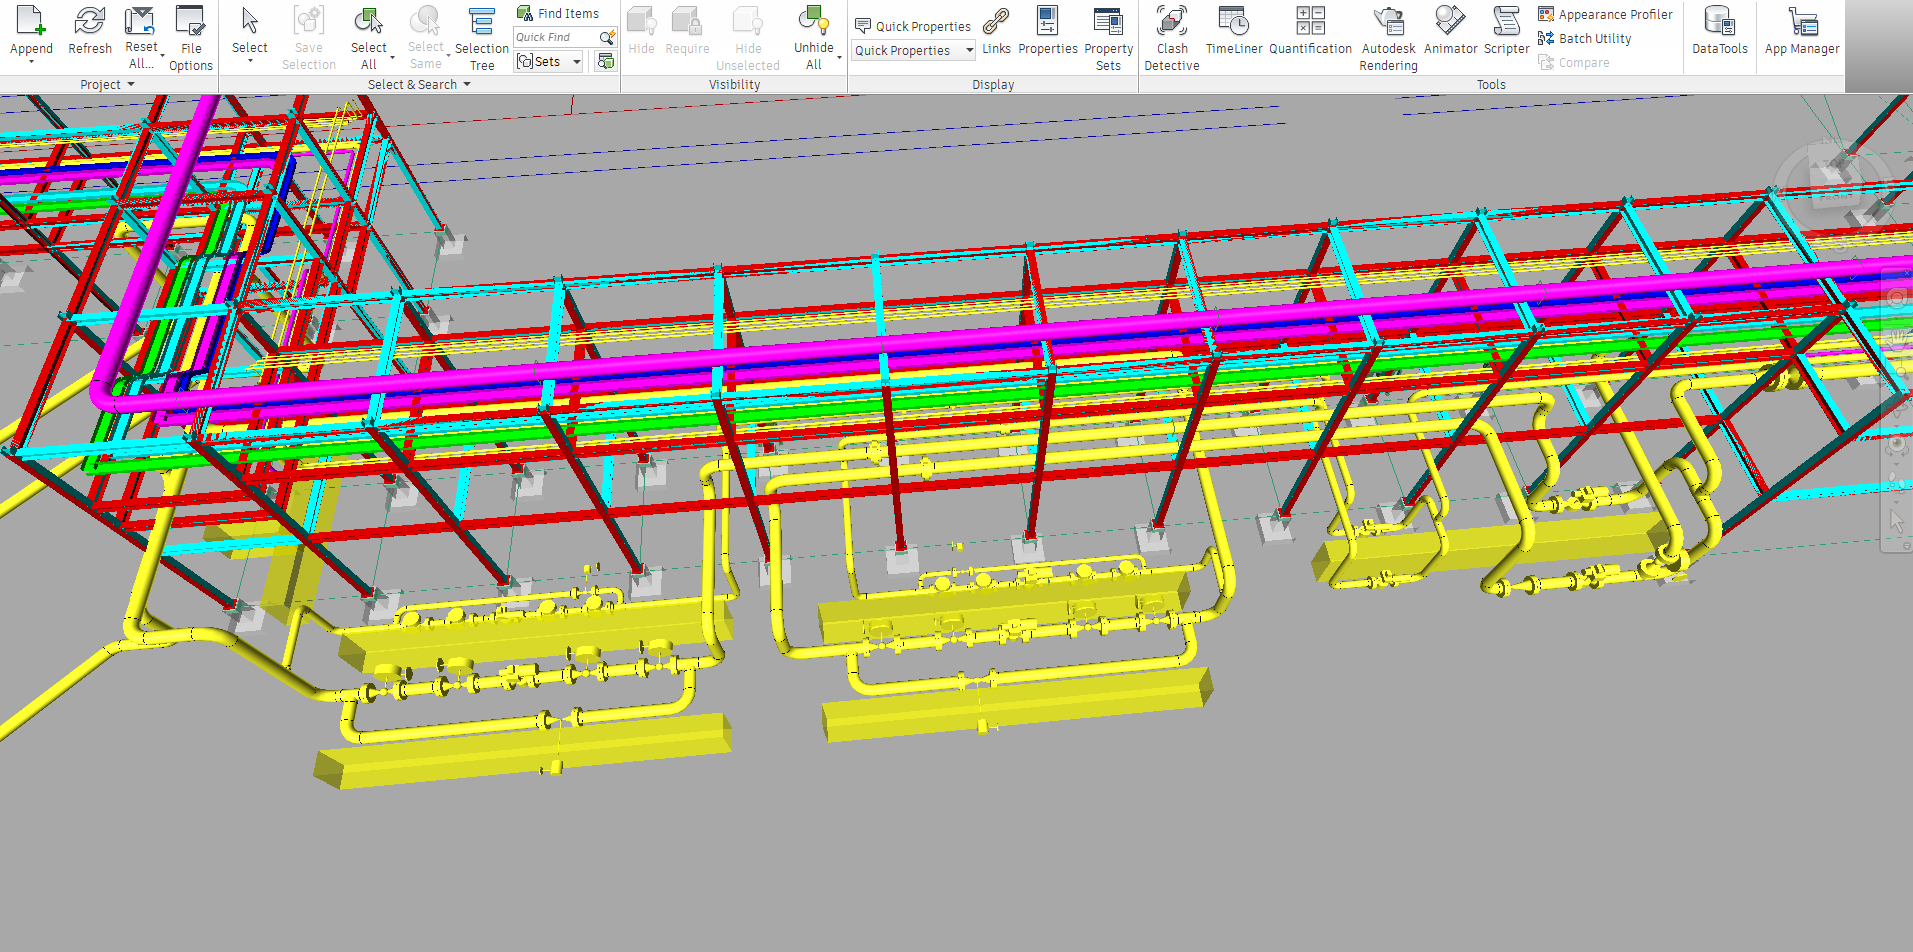Expand the Project panel title
Image resolution: width=1913 pixels, height=952 pixels.
click(107, 85)
